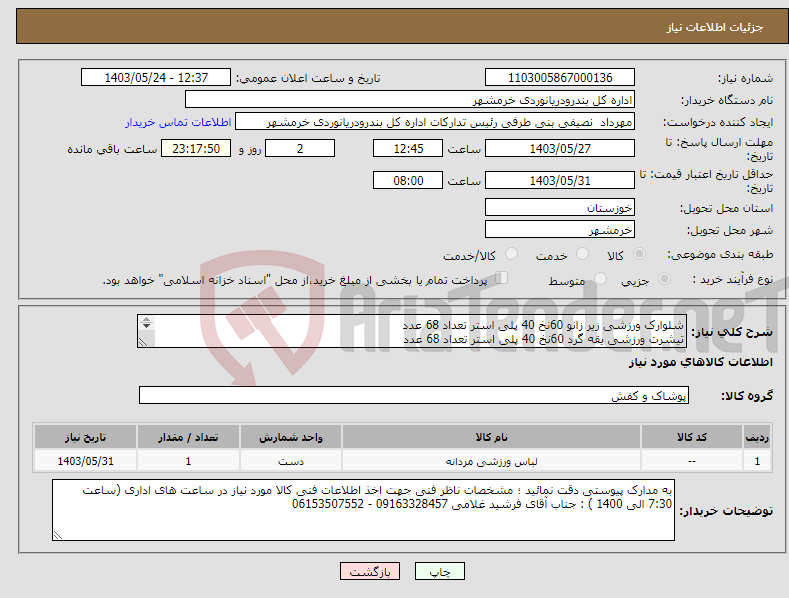Screen dimensions: 789x598
Task: Click the general description text area
Action: tap(412, 331)
